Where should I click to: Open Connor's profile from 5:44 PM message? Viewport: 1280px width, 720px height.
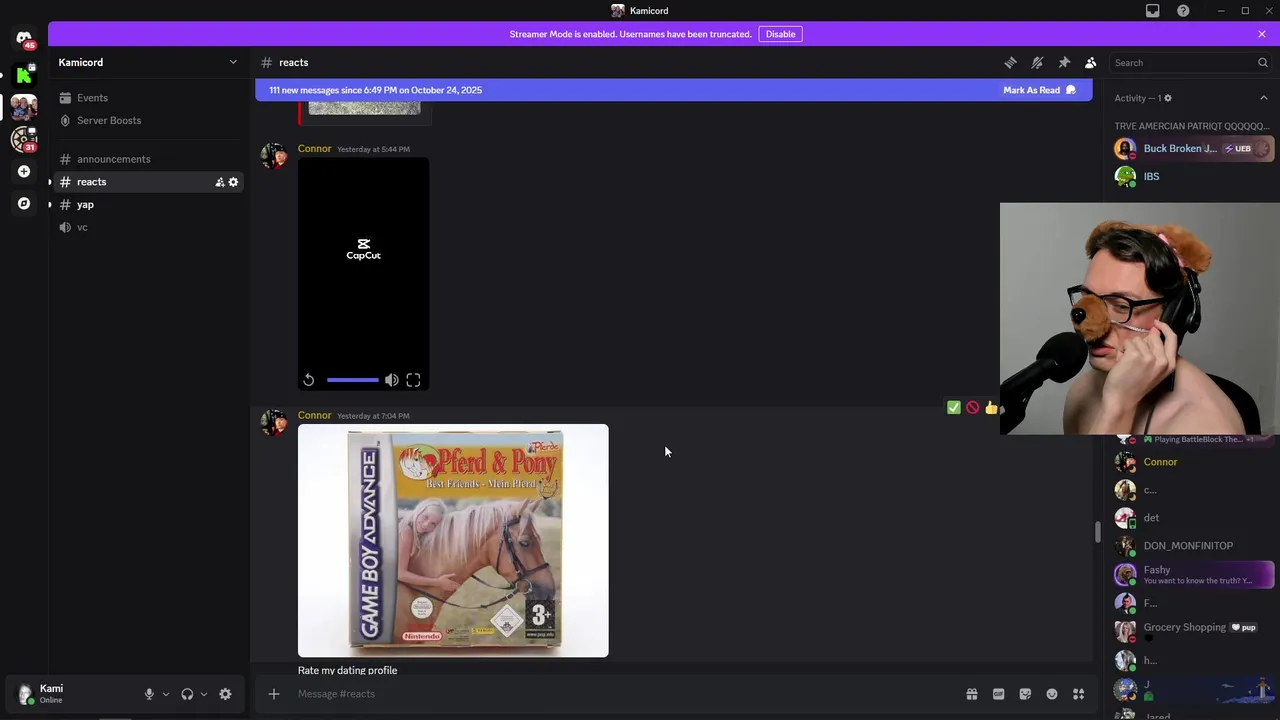[x=314, y=148]
